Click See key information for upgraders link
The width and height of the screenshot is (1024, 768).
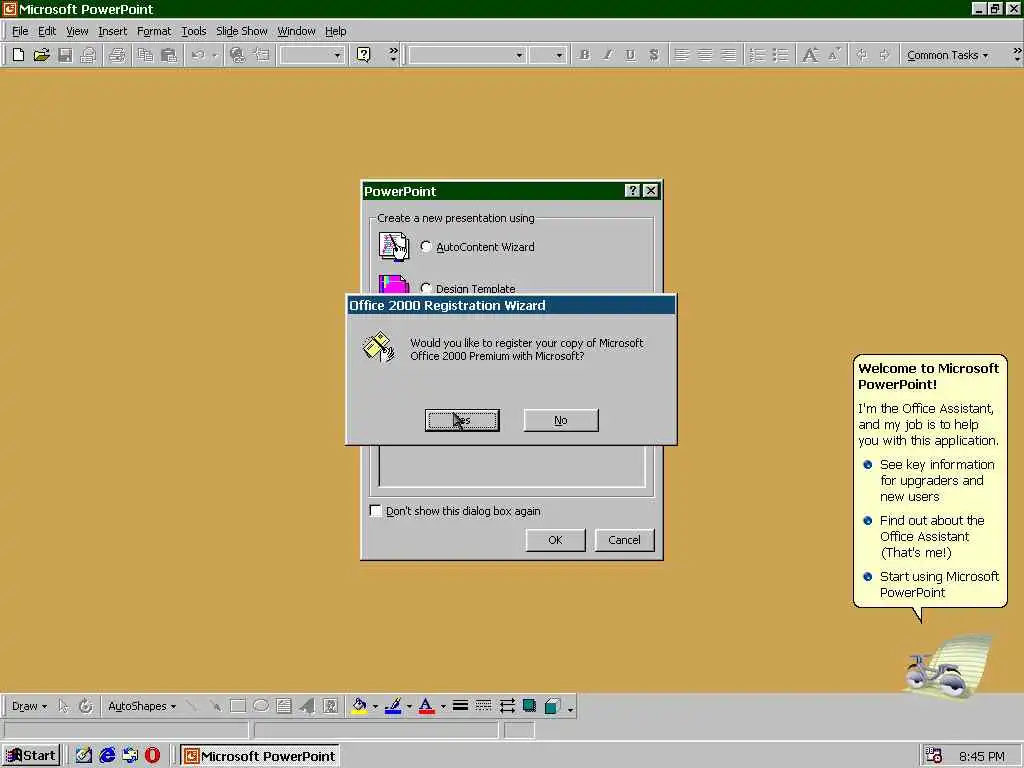[x=936, y=480]
